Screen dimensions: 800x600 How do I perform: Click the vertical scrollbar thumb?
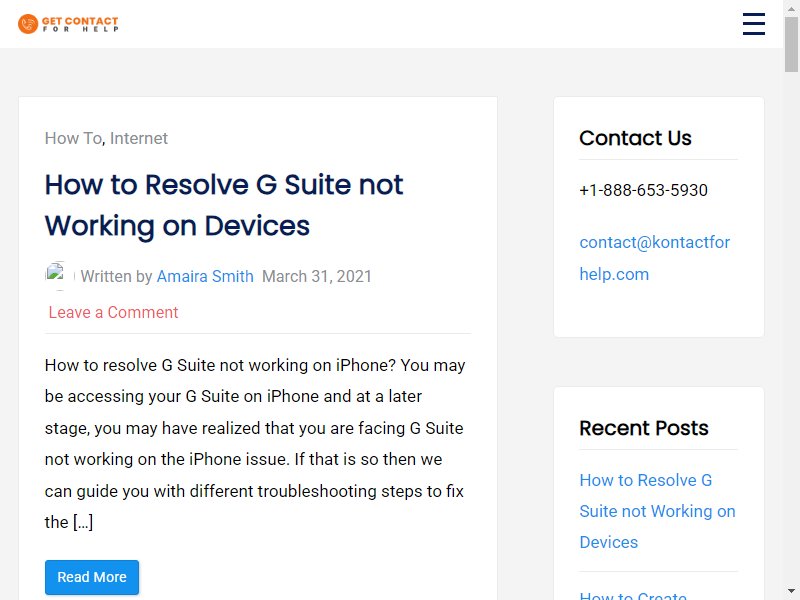[x=791, y=44]
